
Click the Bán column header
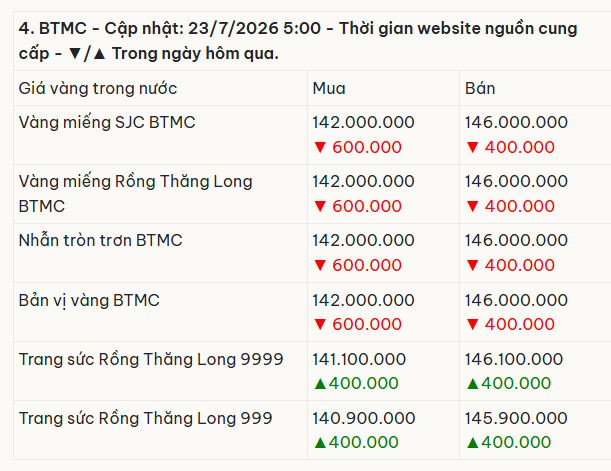480,88
